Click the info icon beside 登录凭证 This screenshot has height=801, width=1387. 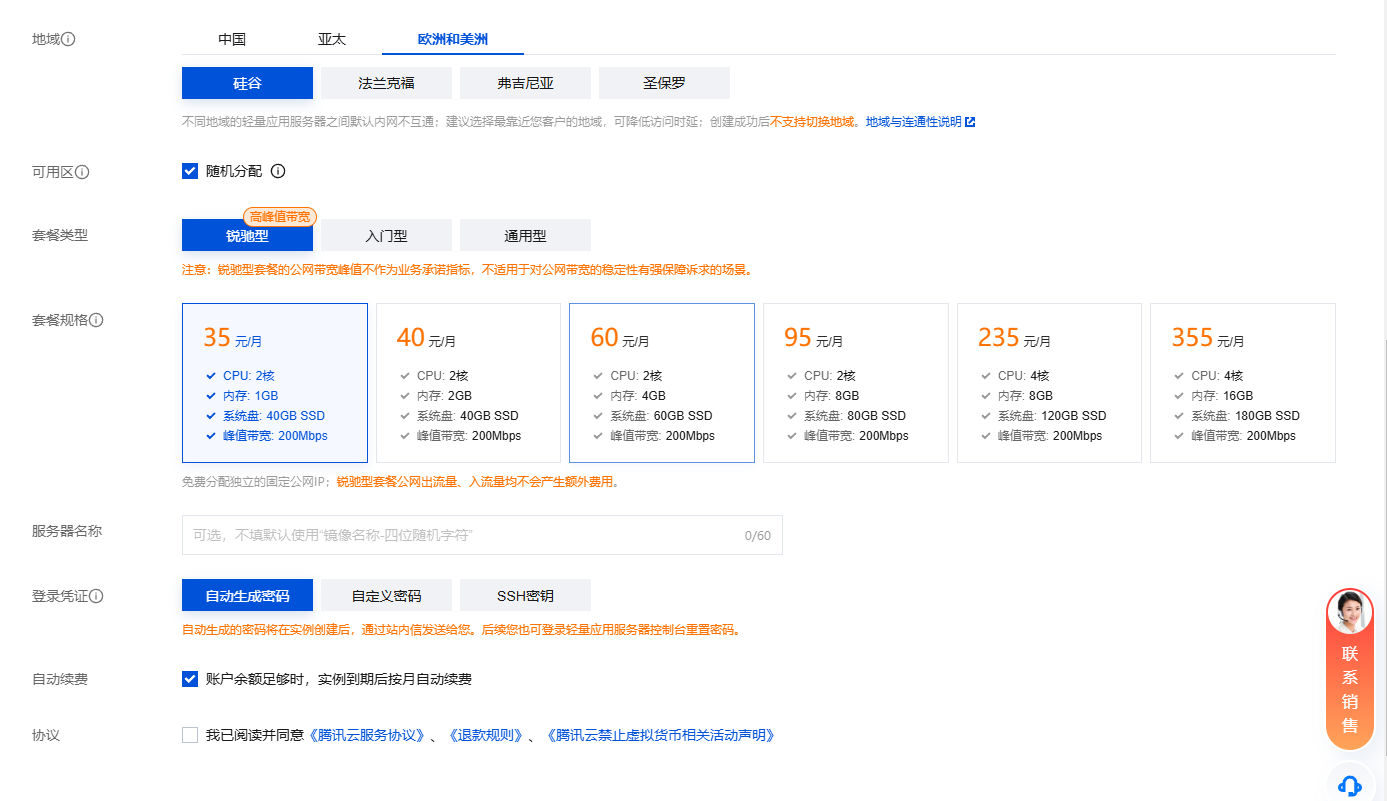click(x=96, y=596)
